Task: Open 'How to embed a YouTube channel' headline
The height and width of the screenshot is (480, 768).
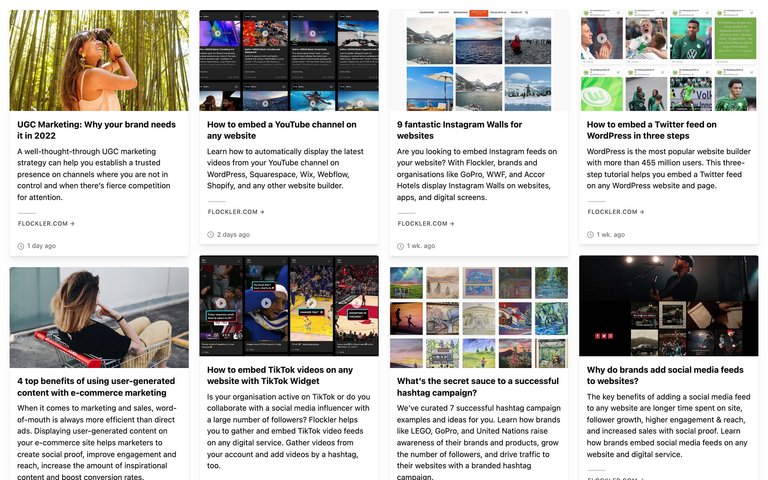Action: [282, 130]
